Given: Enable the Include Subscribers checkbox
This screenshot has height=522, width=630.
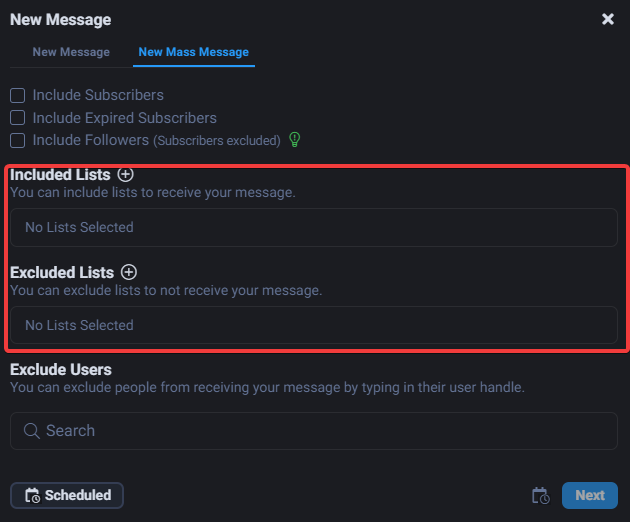Looking at the screenshot, I should (x=18, y=96).
